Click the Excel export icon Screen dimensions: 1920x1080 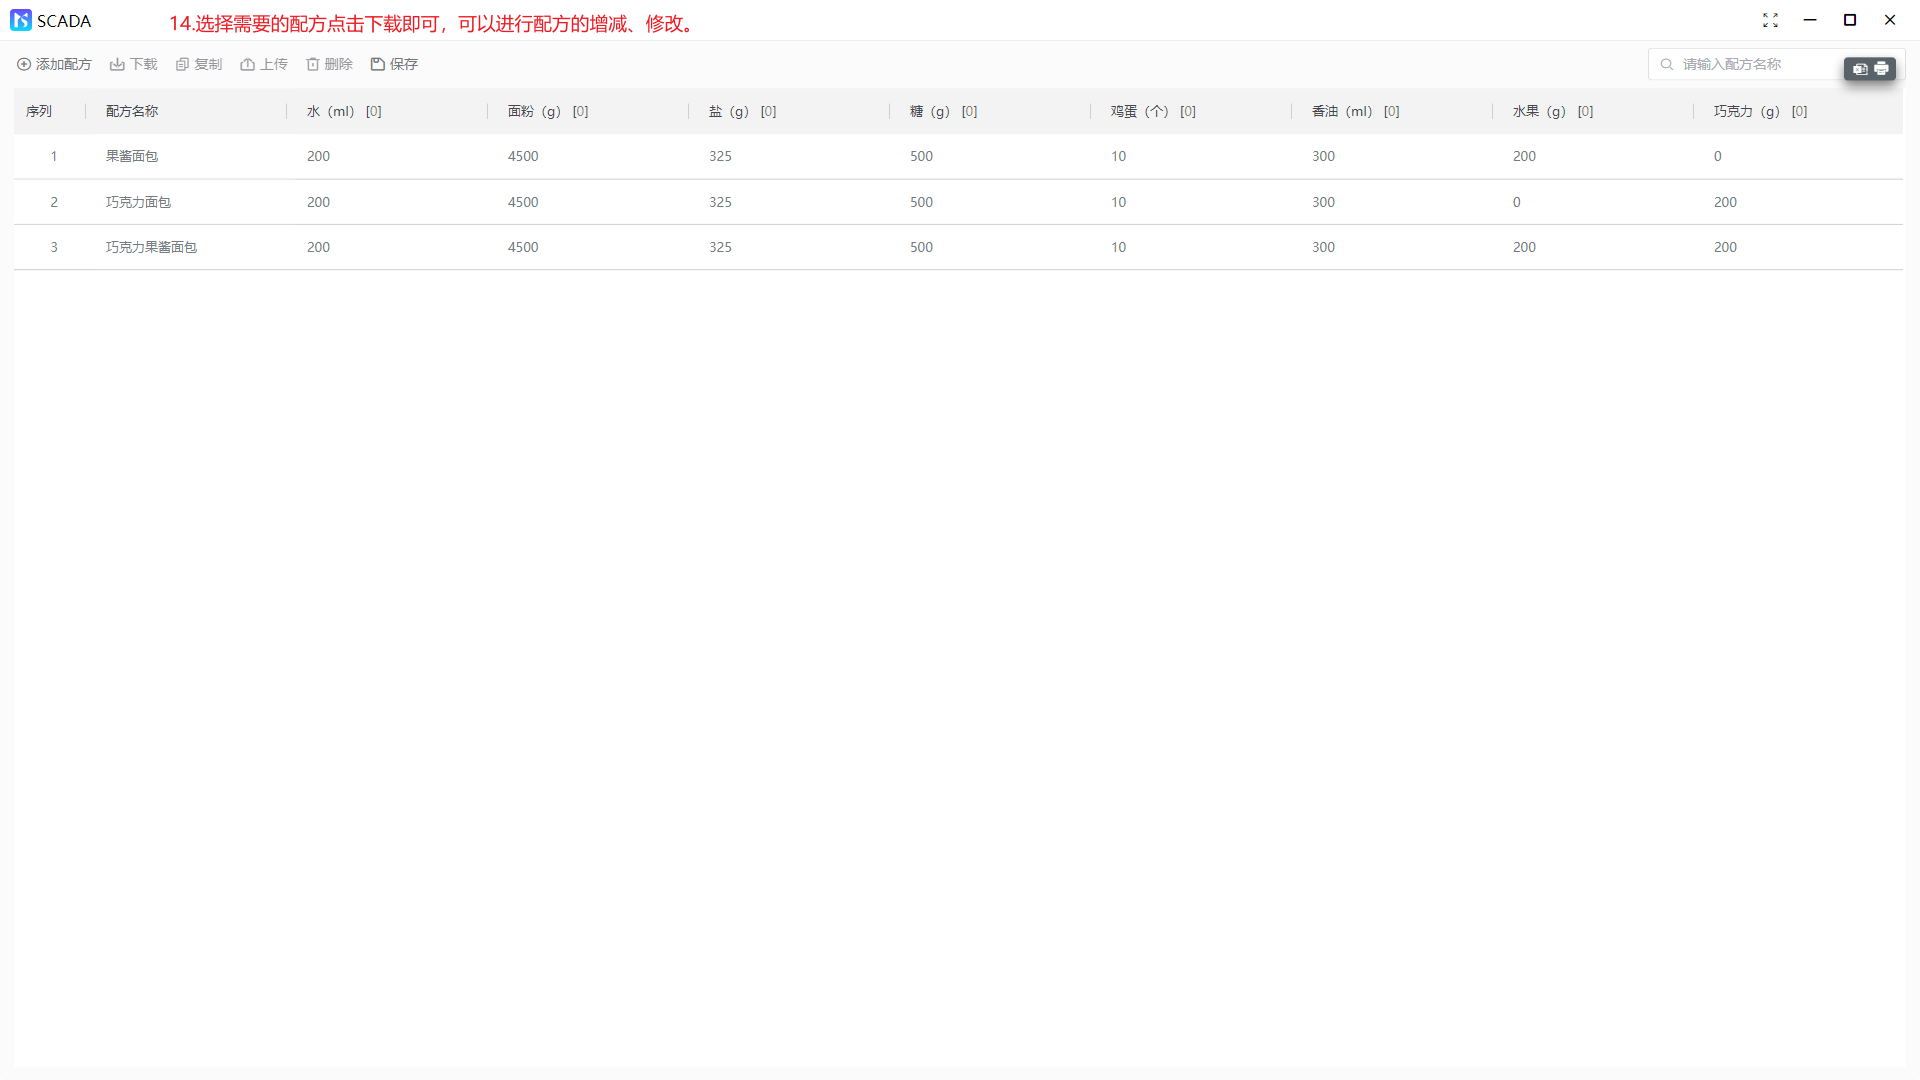1860,69
